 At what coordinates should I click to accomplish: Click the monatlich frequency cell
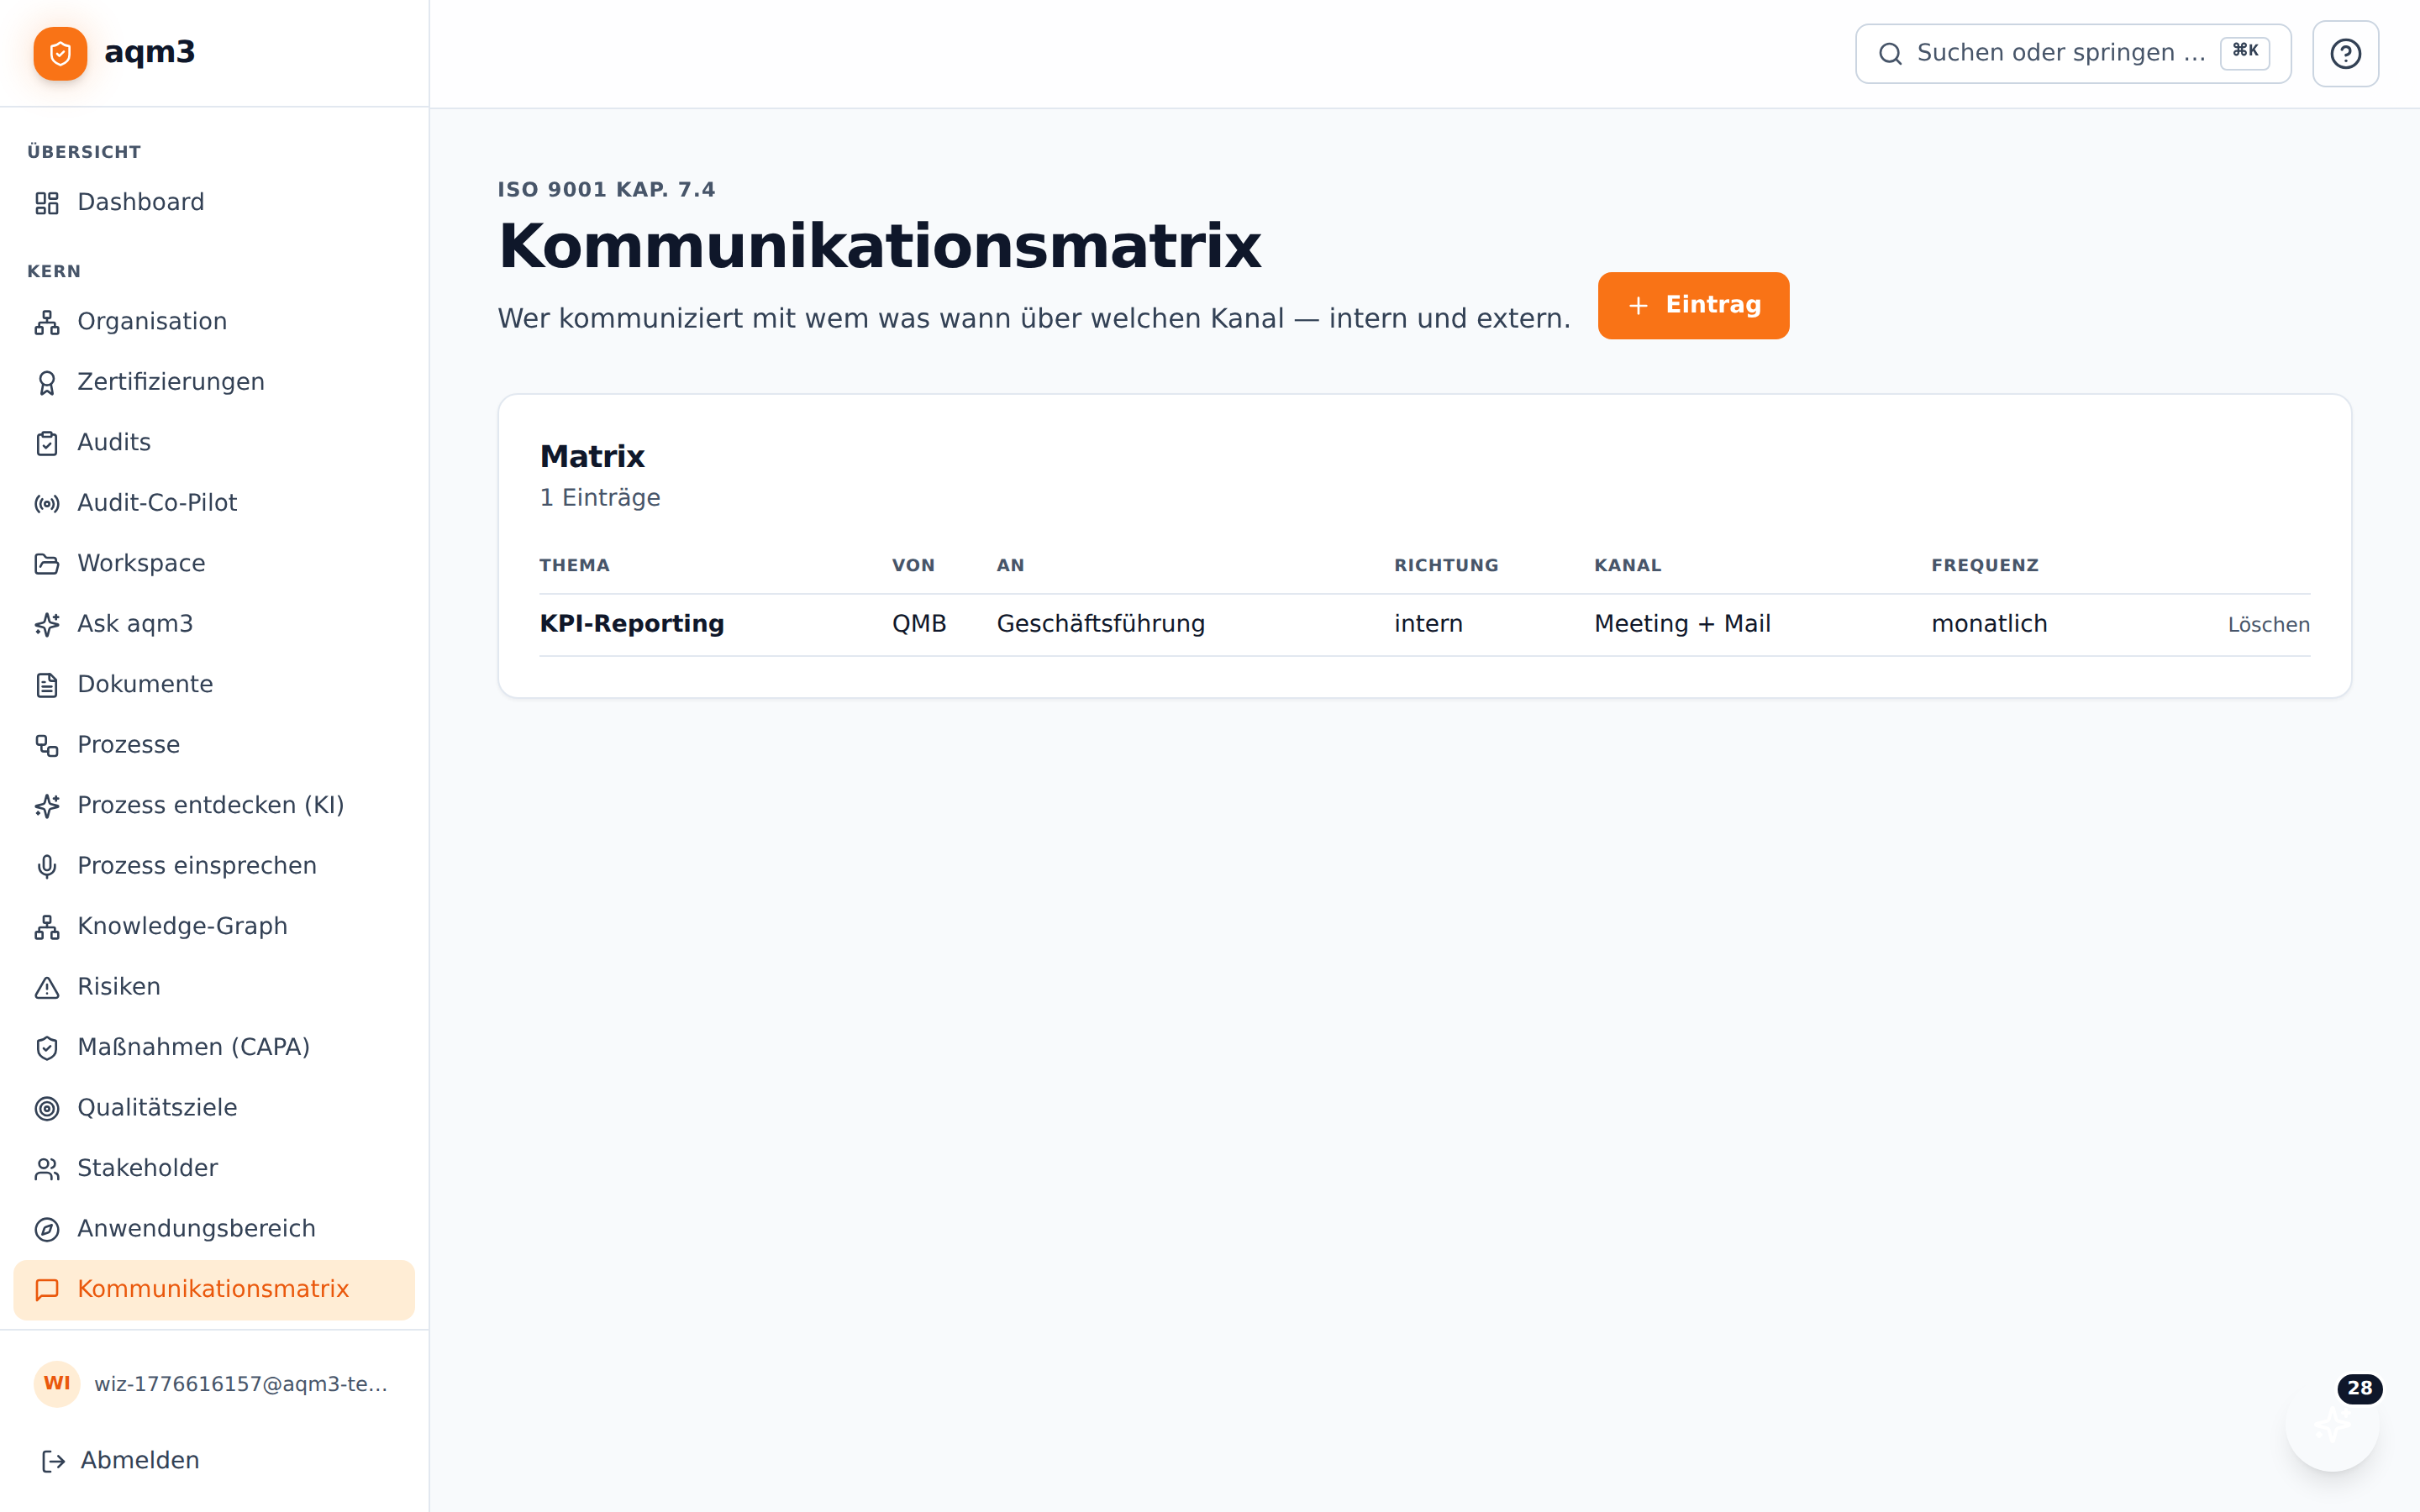pyautogui.click(x=1989, y=624)
